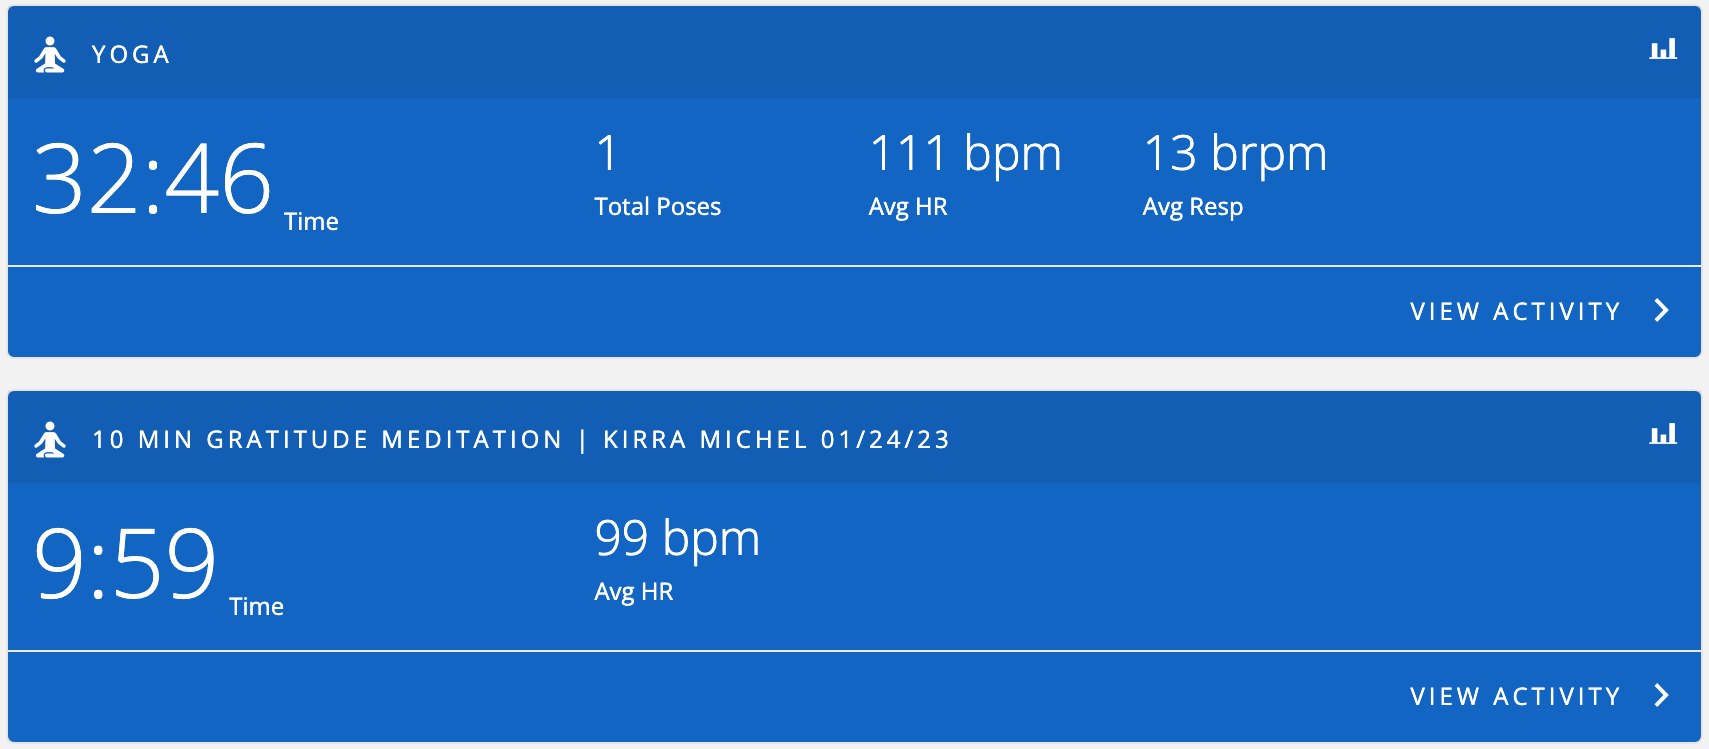Select the 13 brpm average respiration value
The image size is (1709, 749).
tap(1235, 155)
